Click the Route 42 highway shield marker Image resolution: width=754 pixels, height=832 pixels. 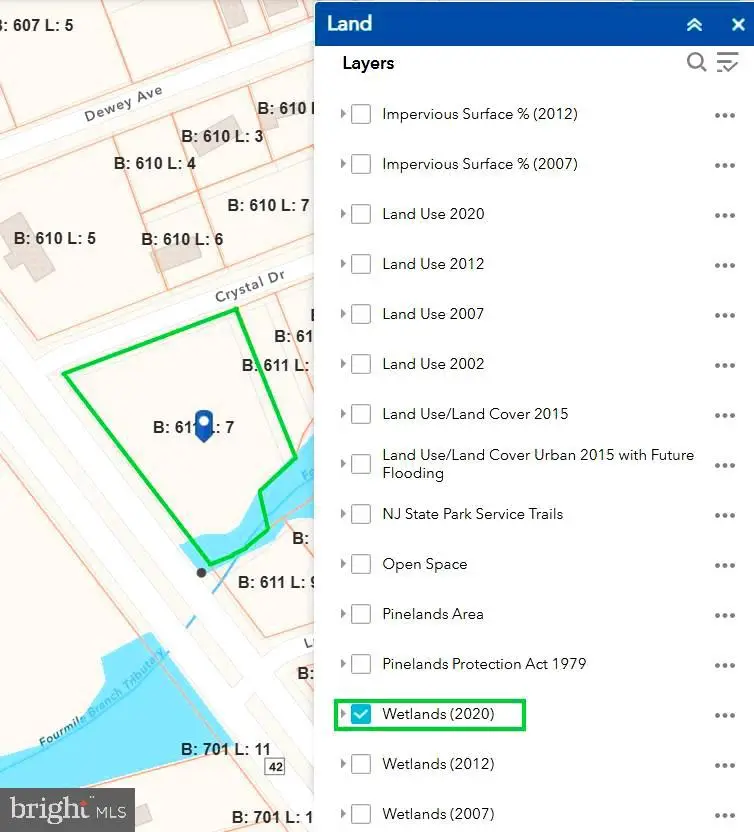click(274, 766)
